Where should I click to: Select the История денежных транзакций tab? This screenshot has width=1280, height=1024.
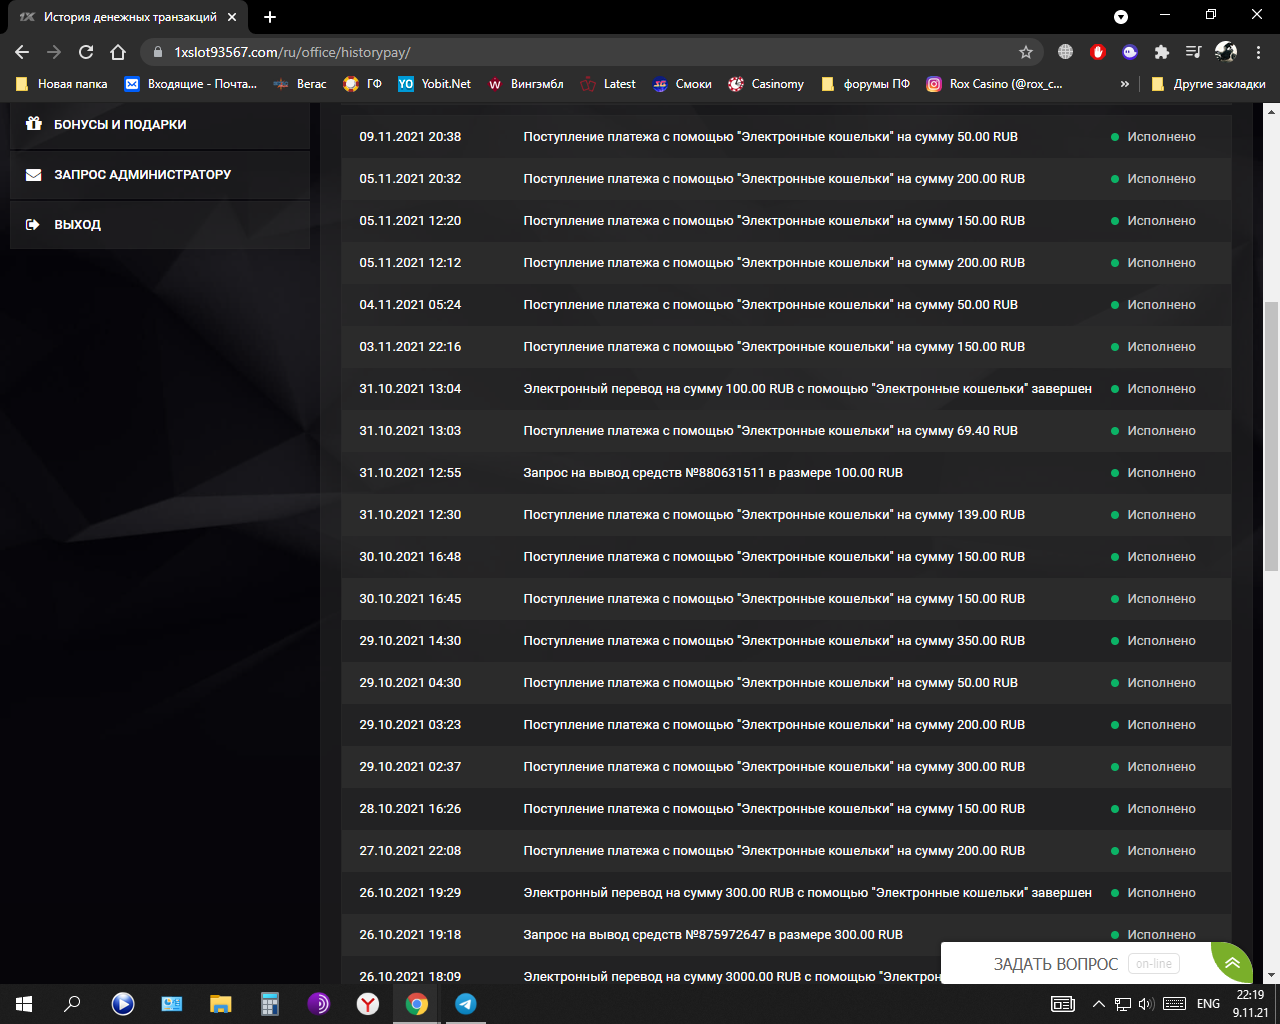click(x=128, y=17)
